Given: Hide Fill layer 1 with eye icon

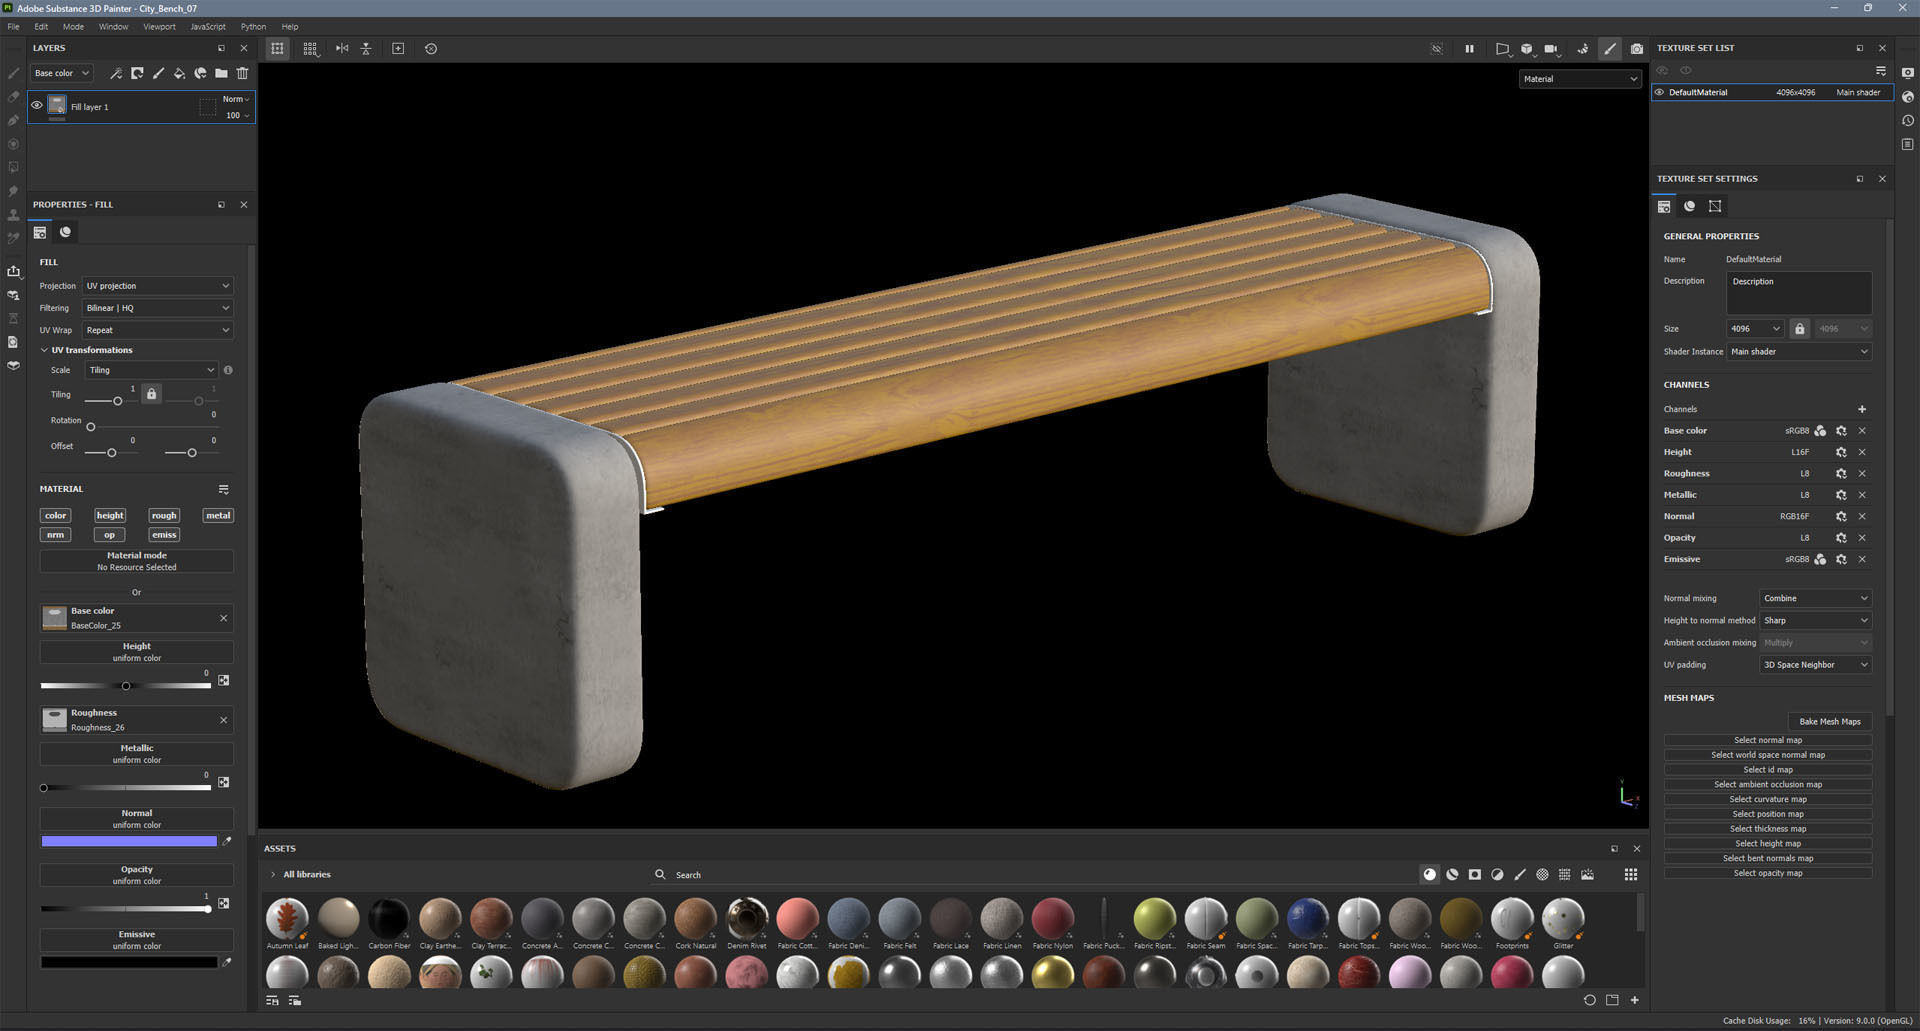Looking at the screenshot, I should pos(37,106).
